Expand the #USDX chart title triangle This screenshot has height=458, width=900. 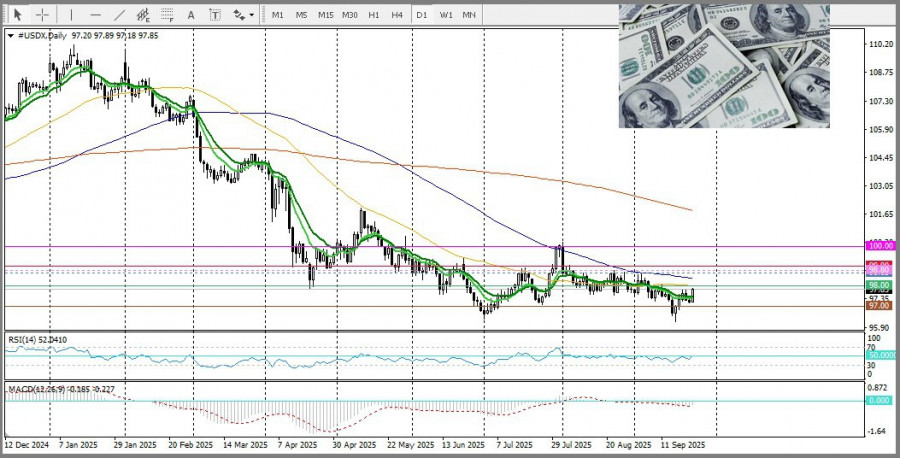click(x=10, y=35)
